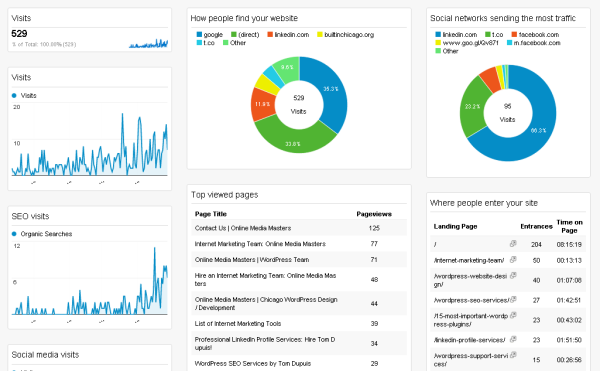
Task: Select Professional LinkedIn Profile Services row
Action: click(x=299, y=343)
